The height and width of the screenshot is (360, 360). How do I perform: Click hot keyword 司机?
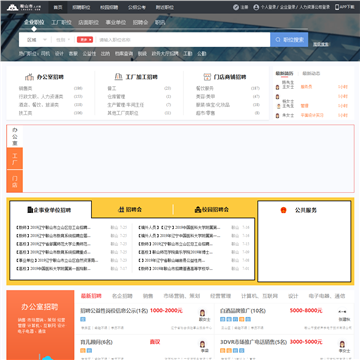(45, 53)
